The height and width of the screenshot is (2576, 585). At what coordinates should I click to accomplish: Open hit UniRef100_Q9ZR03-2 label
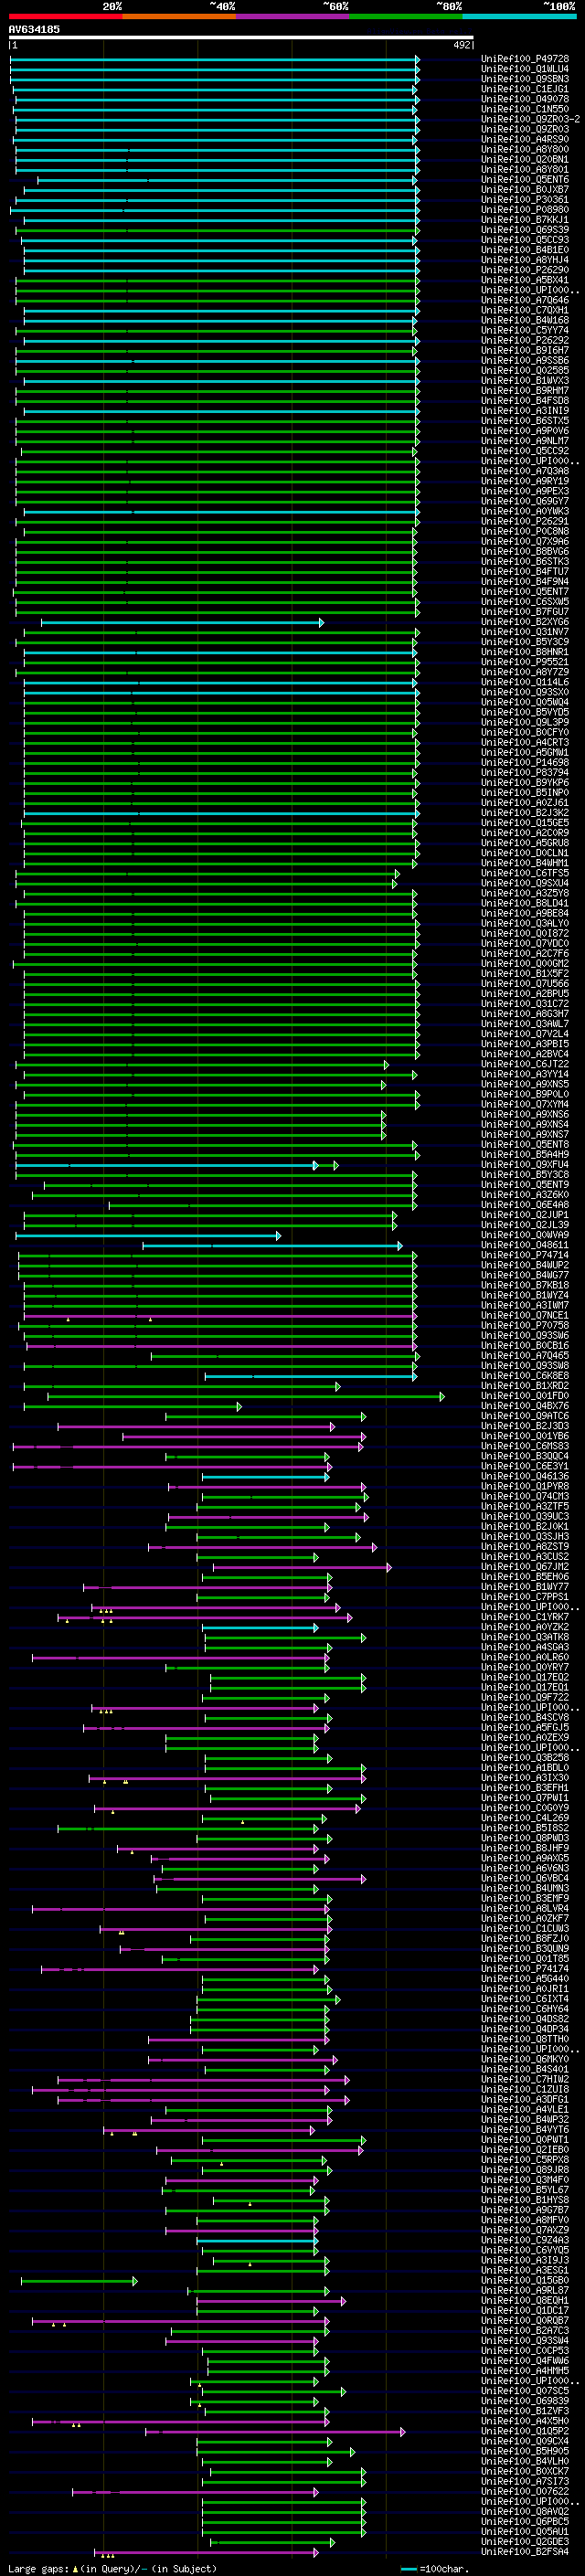click(530, 119)
